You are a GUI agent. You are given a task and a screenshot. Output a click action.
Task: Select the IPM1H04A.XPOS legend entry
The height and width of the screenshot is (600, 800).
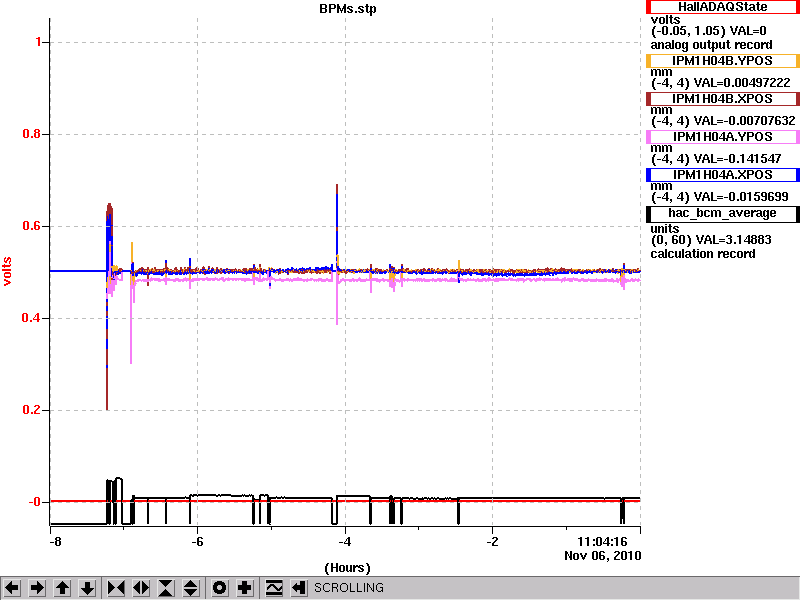[722, 174]
